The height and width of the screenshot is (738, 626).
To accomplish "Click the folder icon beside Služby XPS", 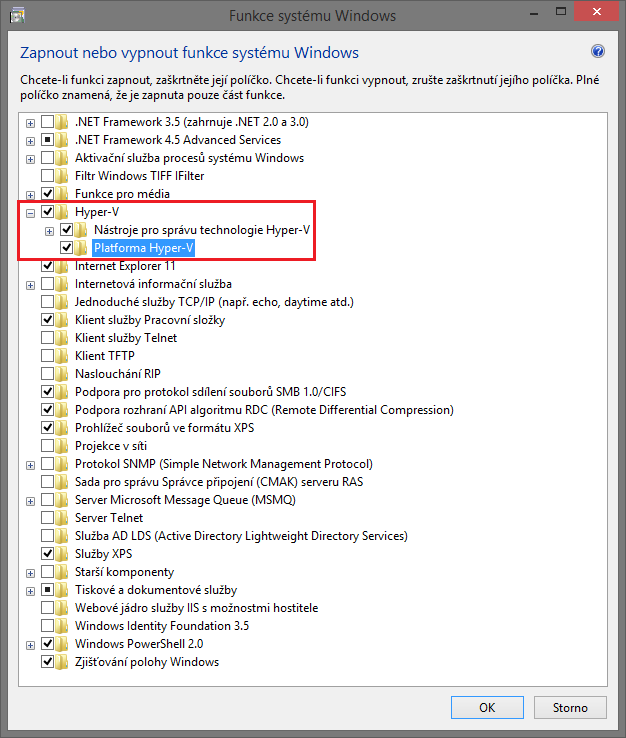I will point(64,554).
